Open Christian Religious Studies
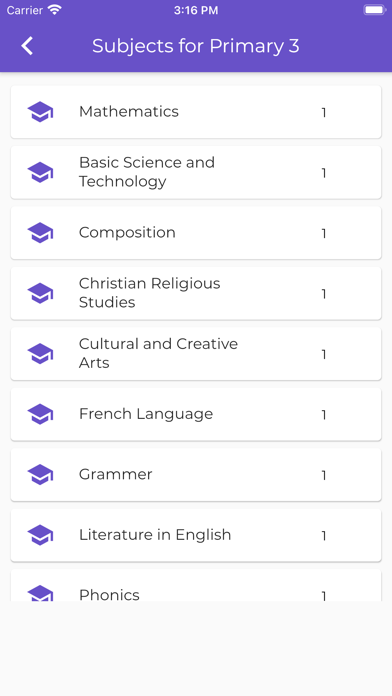 [x=196, y=293]
